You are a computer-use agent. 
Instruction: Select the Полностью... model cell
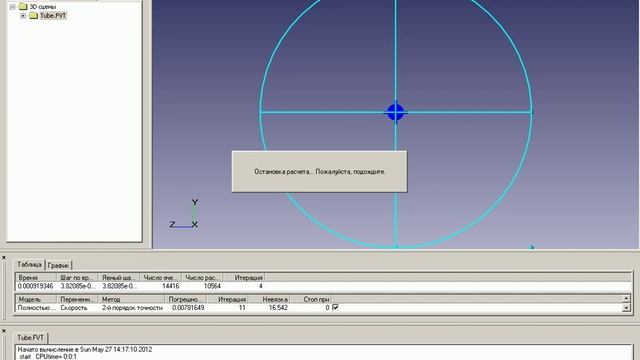[36, 308]
